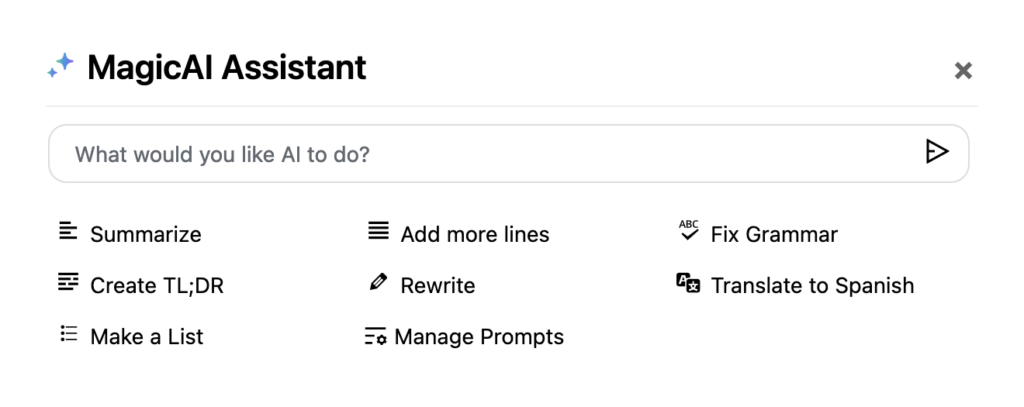
Task: Select the Make a List label
Action: tap(147, 337)
